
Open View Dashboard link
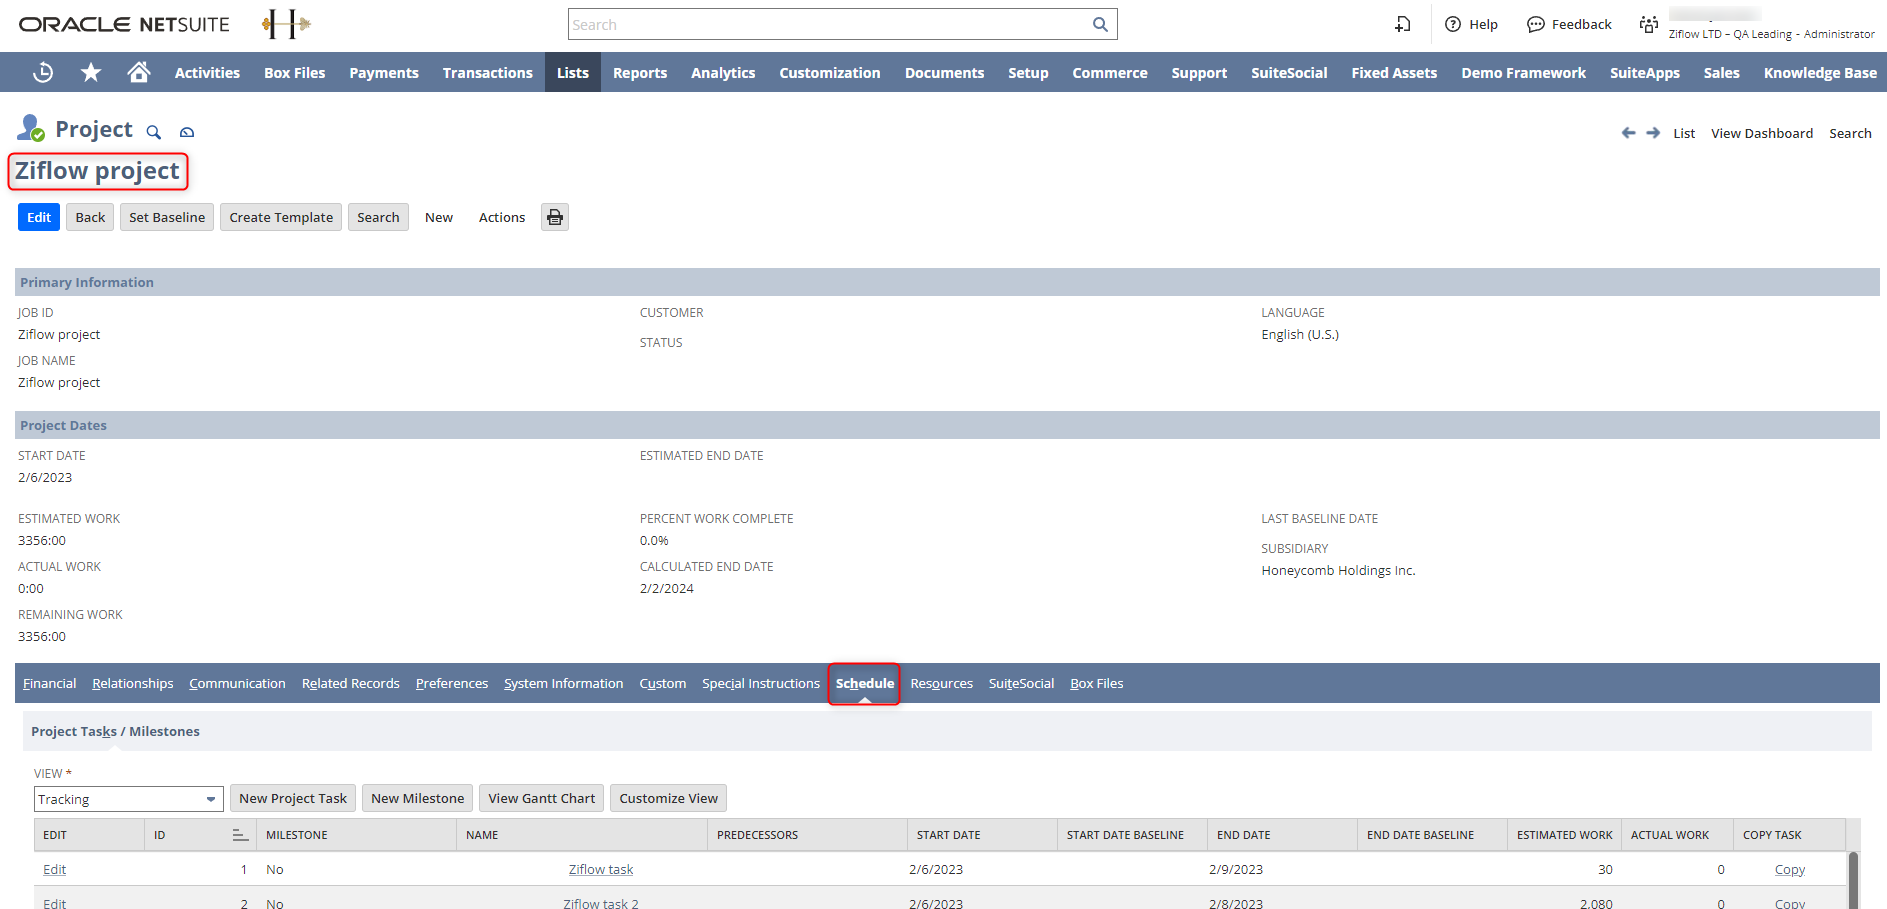pyautogui.click(x=1762, y=133)
